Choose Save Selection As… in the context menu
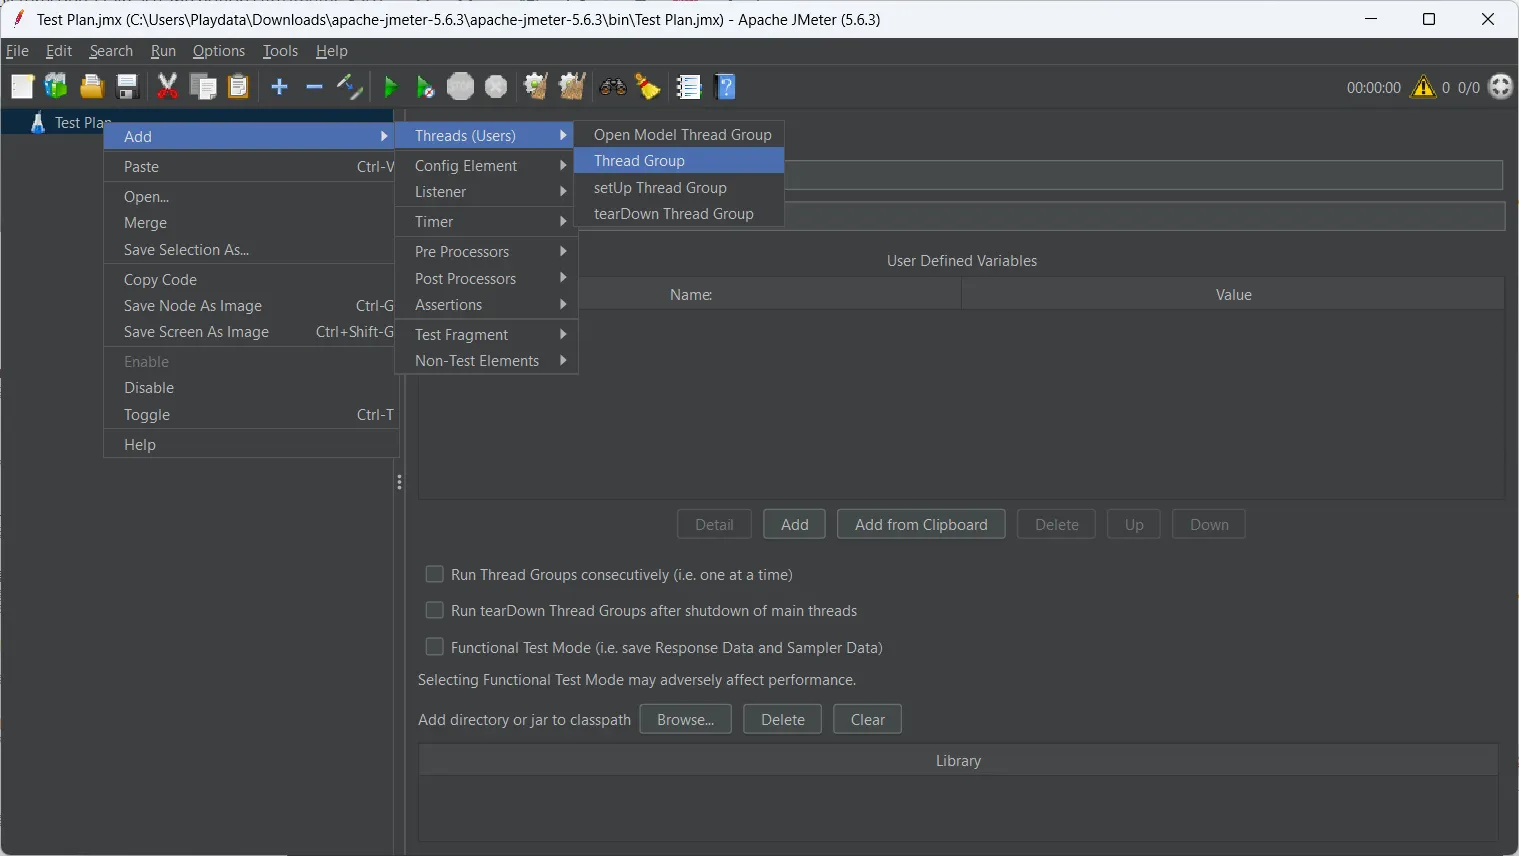 coord(251,250)
